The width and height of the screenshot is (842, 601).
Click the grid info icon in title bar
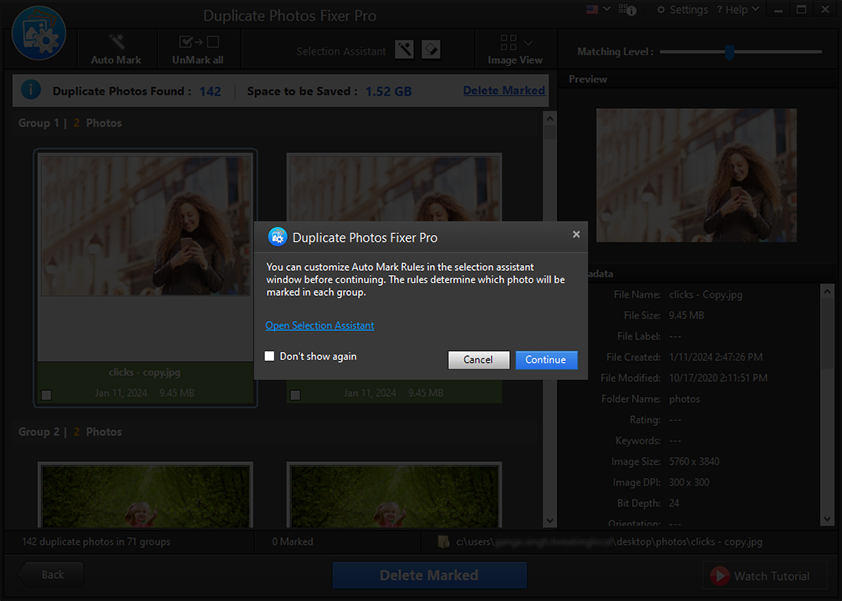[x=627, y=10]
